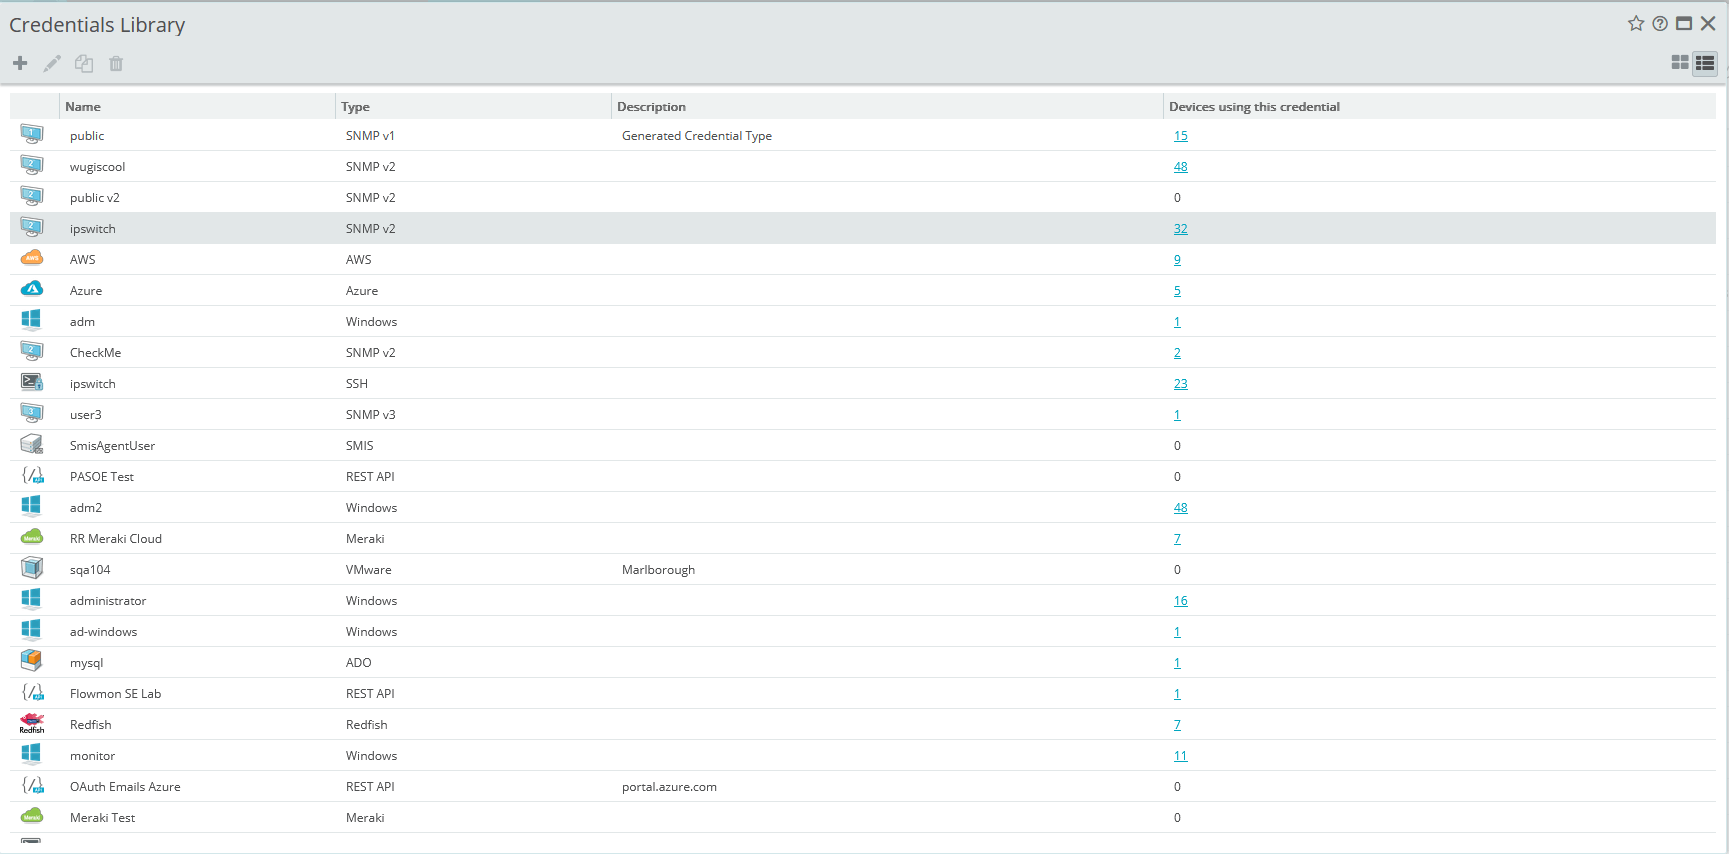Click SNMP v3 type cell
The image size is (1729, 854).
click(371, 415)
